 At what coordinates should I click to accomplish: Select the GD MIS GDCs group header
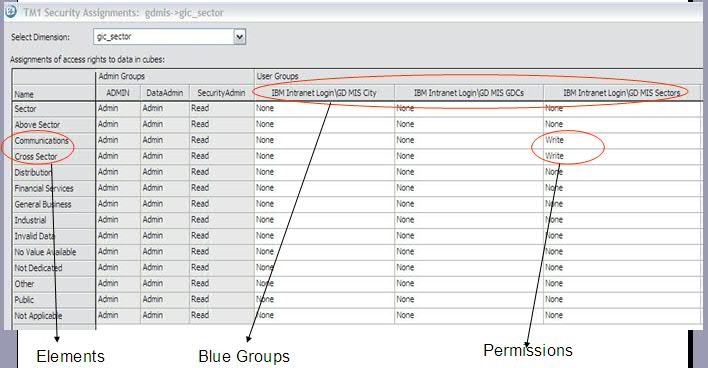pos(469,93)
